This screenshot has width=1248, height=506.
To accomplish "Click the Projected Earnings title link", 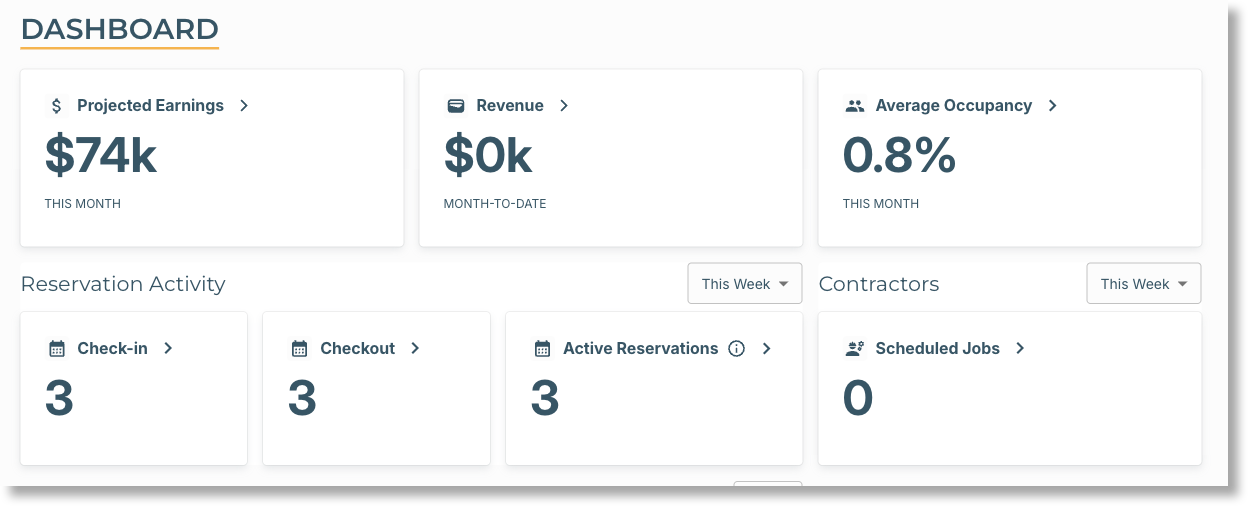I will (x=150, y=106).
